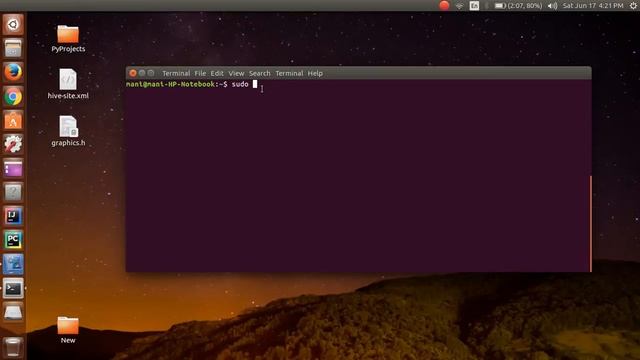Open the View menu in Terminal
The height and width of the screenshot is (360, 640).
(x=236, y=73)
